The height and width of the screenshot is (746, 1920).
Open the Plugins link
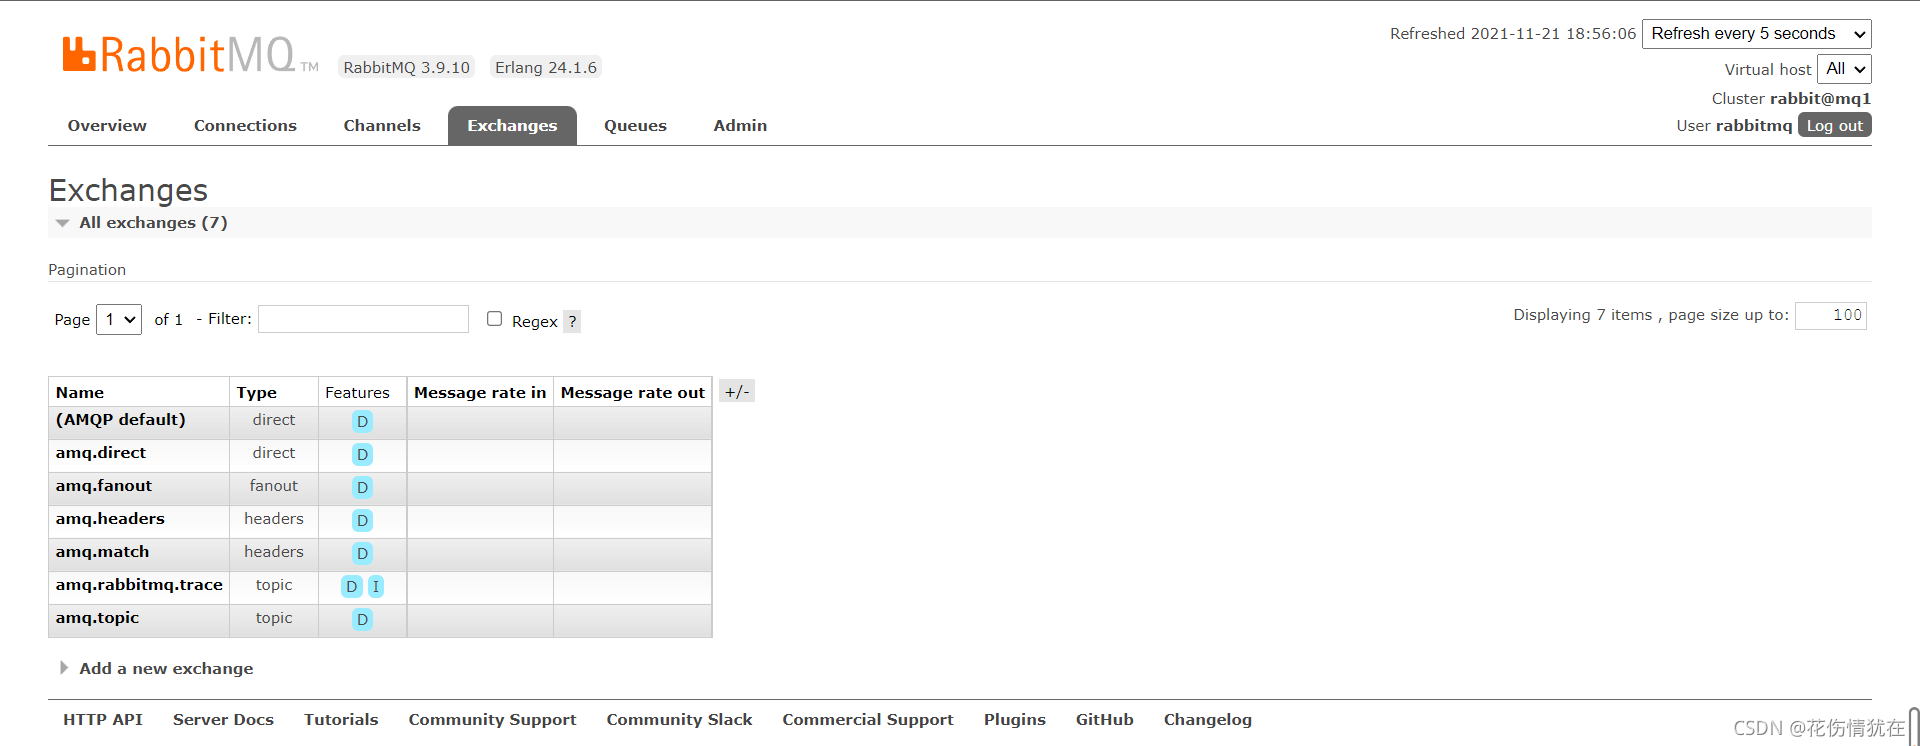(x=1014, y=719)
